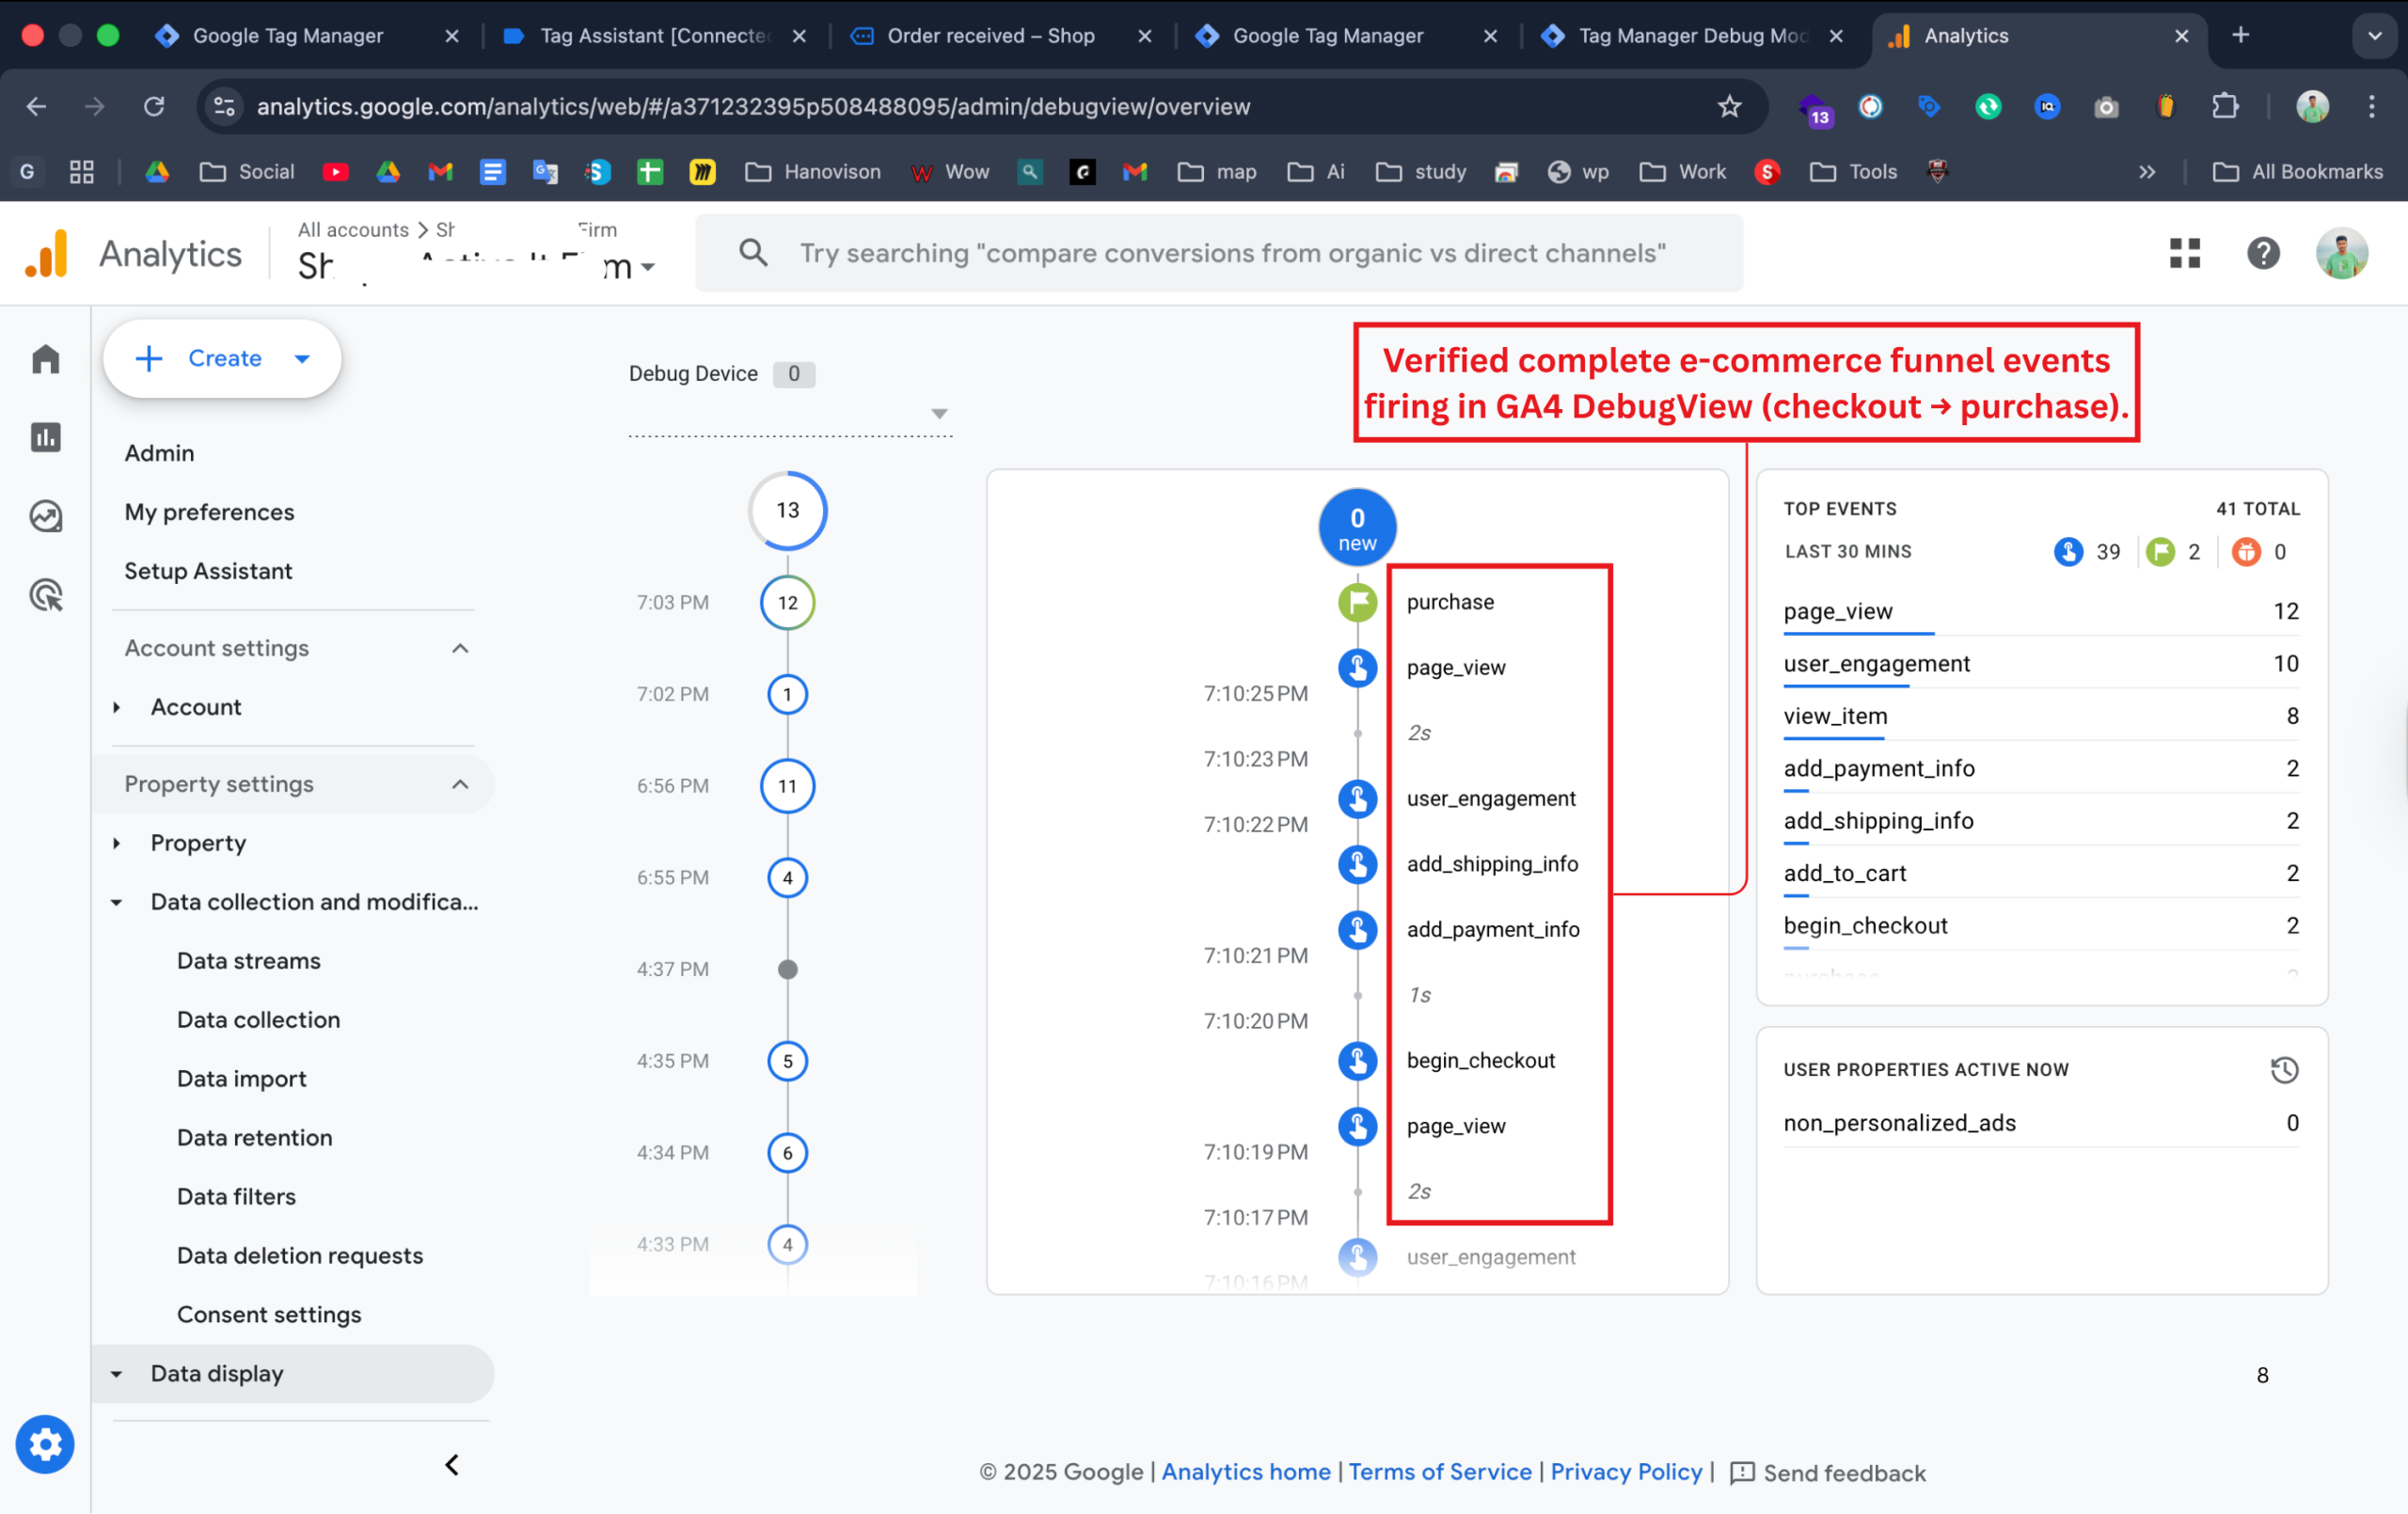Open the Debug Device dropdown arrow
The width and height of the screenshot is (2408, 1514).
tap(939, 413)
